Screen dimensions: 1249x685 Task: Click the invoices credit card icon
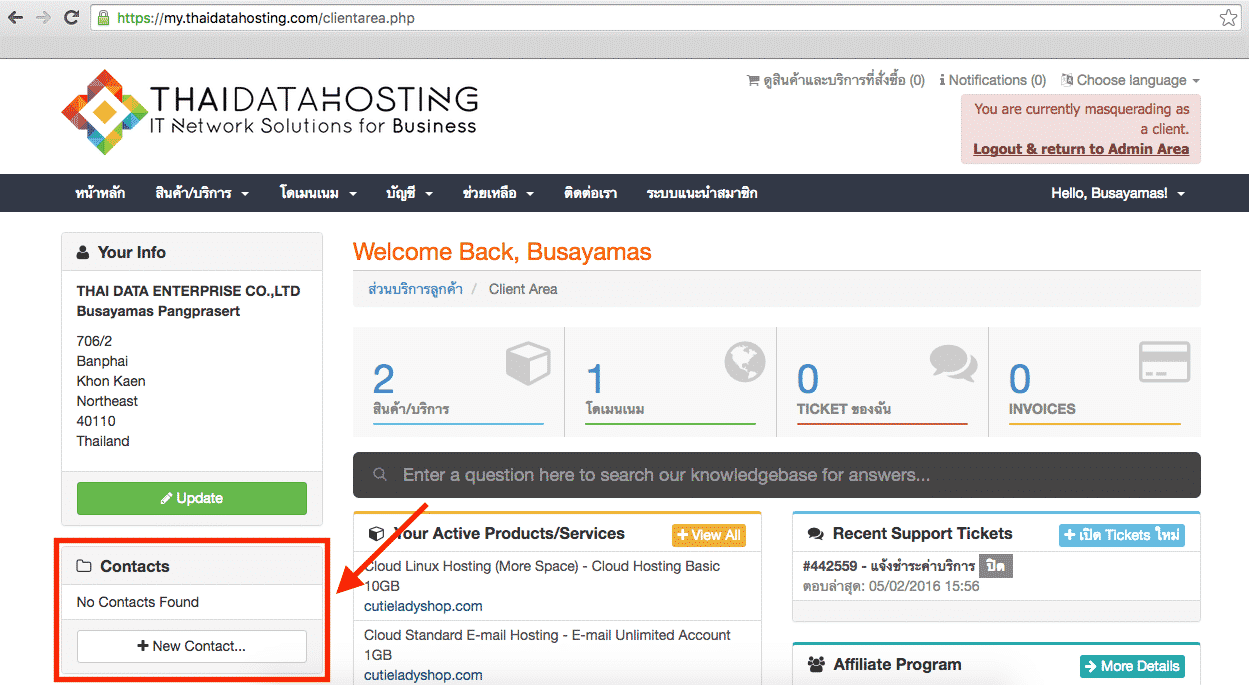click(1165, 362)
